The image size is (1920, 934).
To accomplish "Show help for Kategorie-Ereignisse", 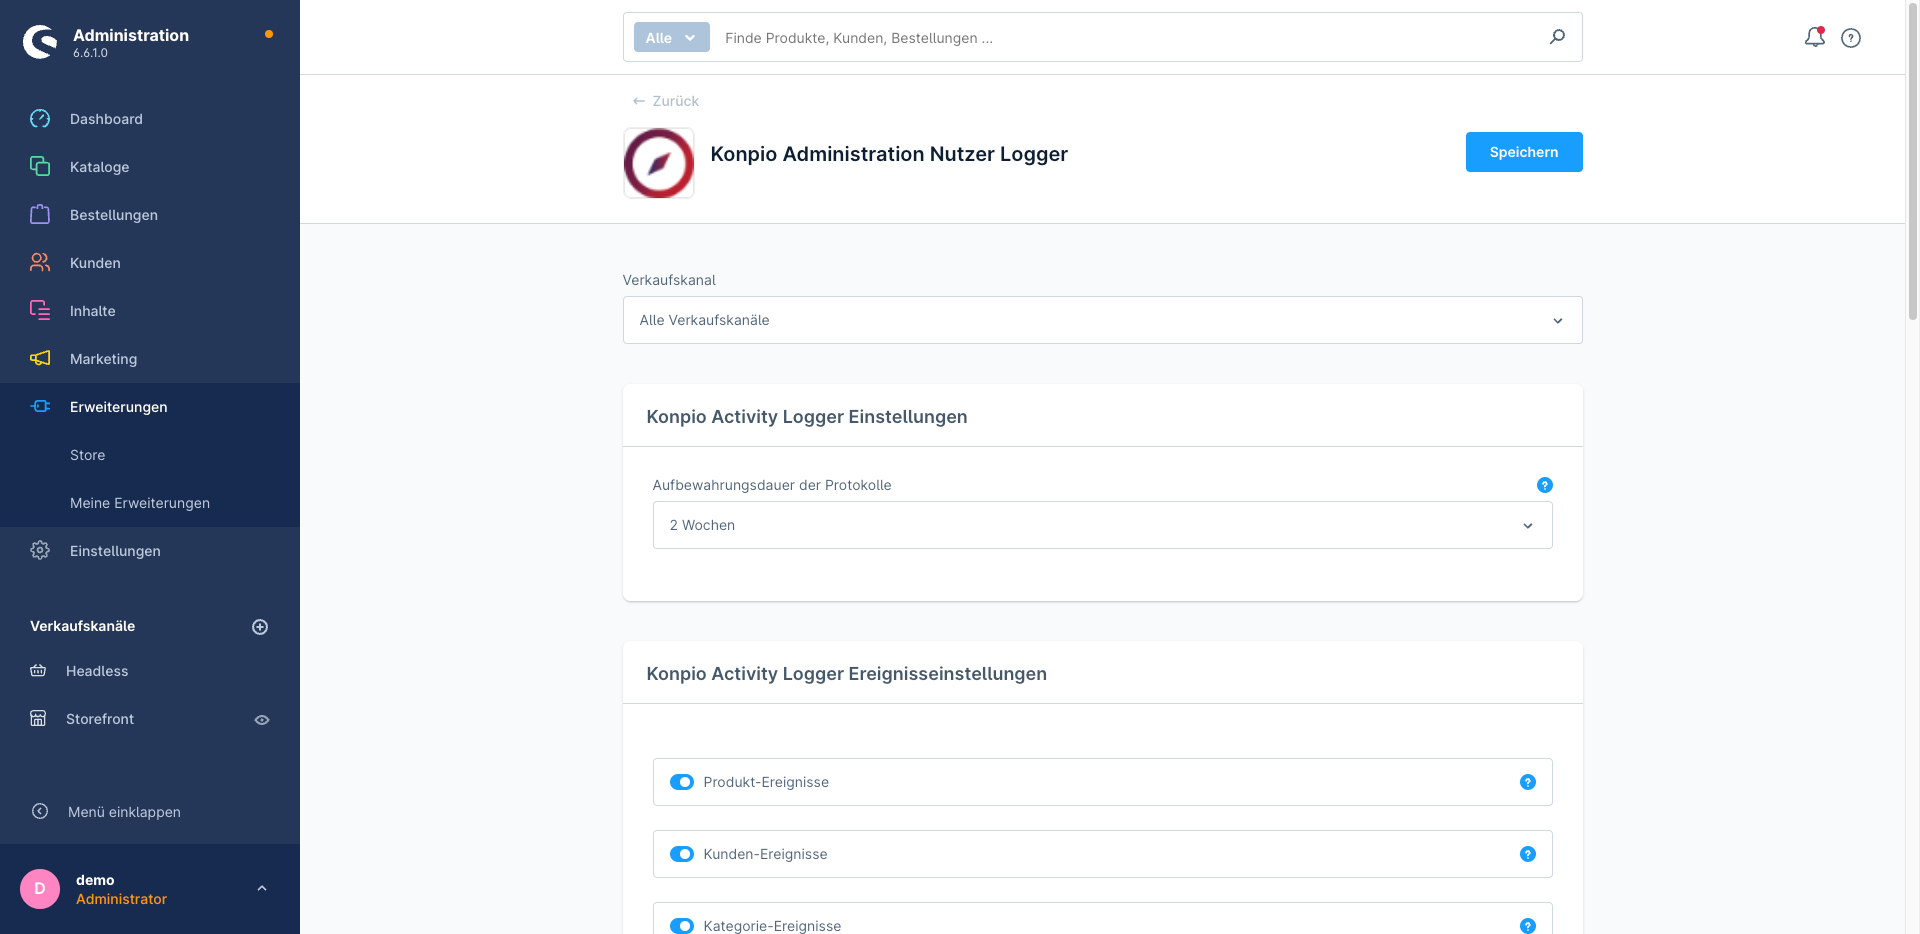I will 1528,926.
